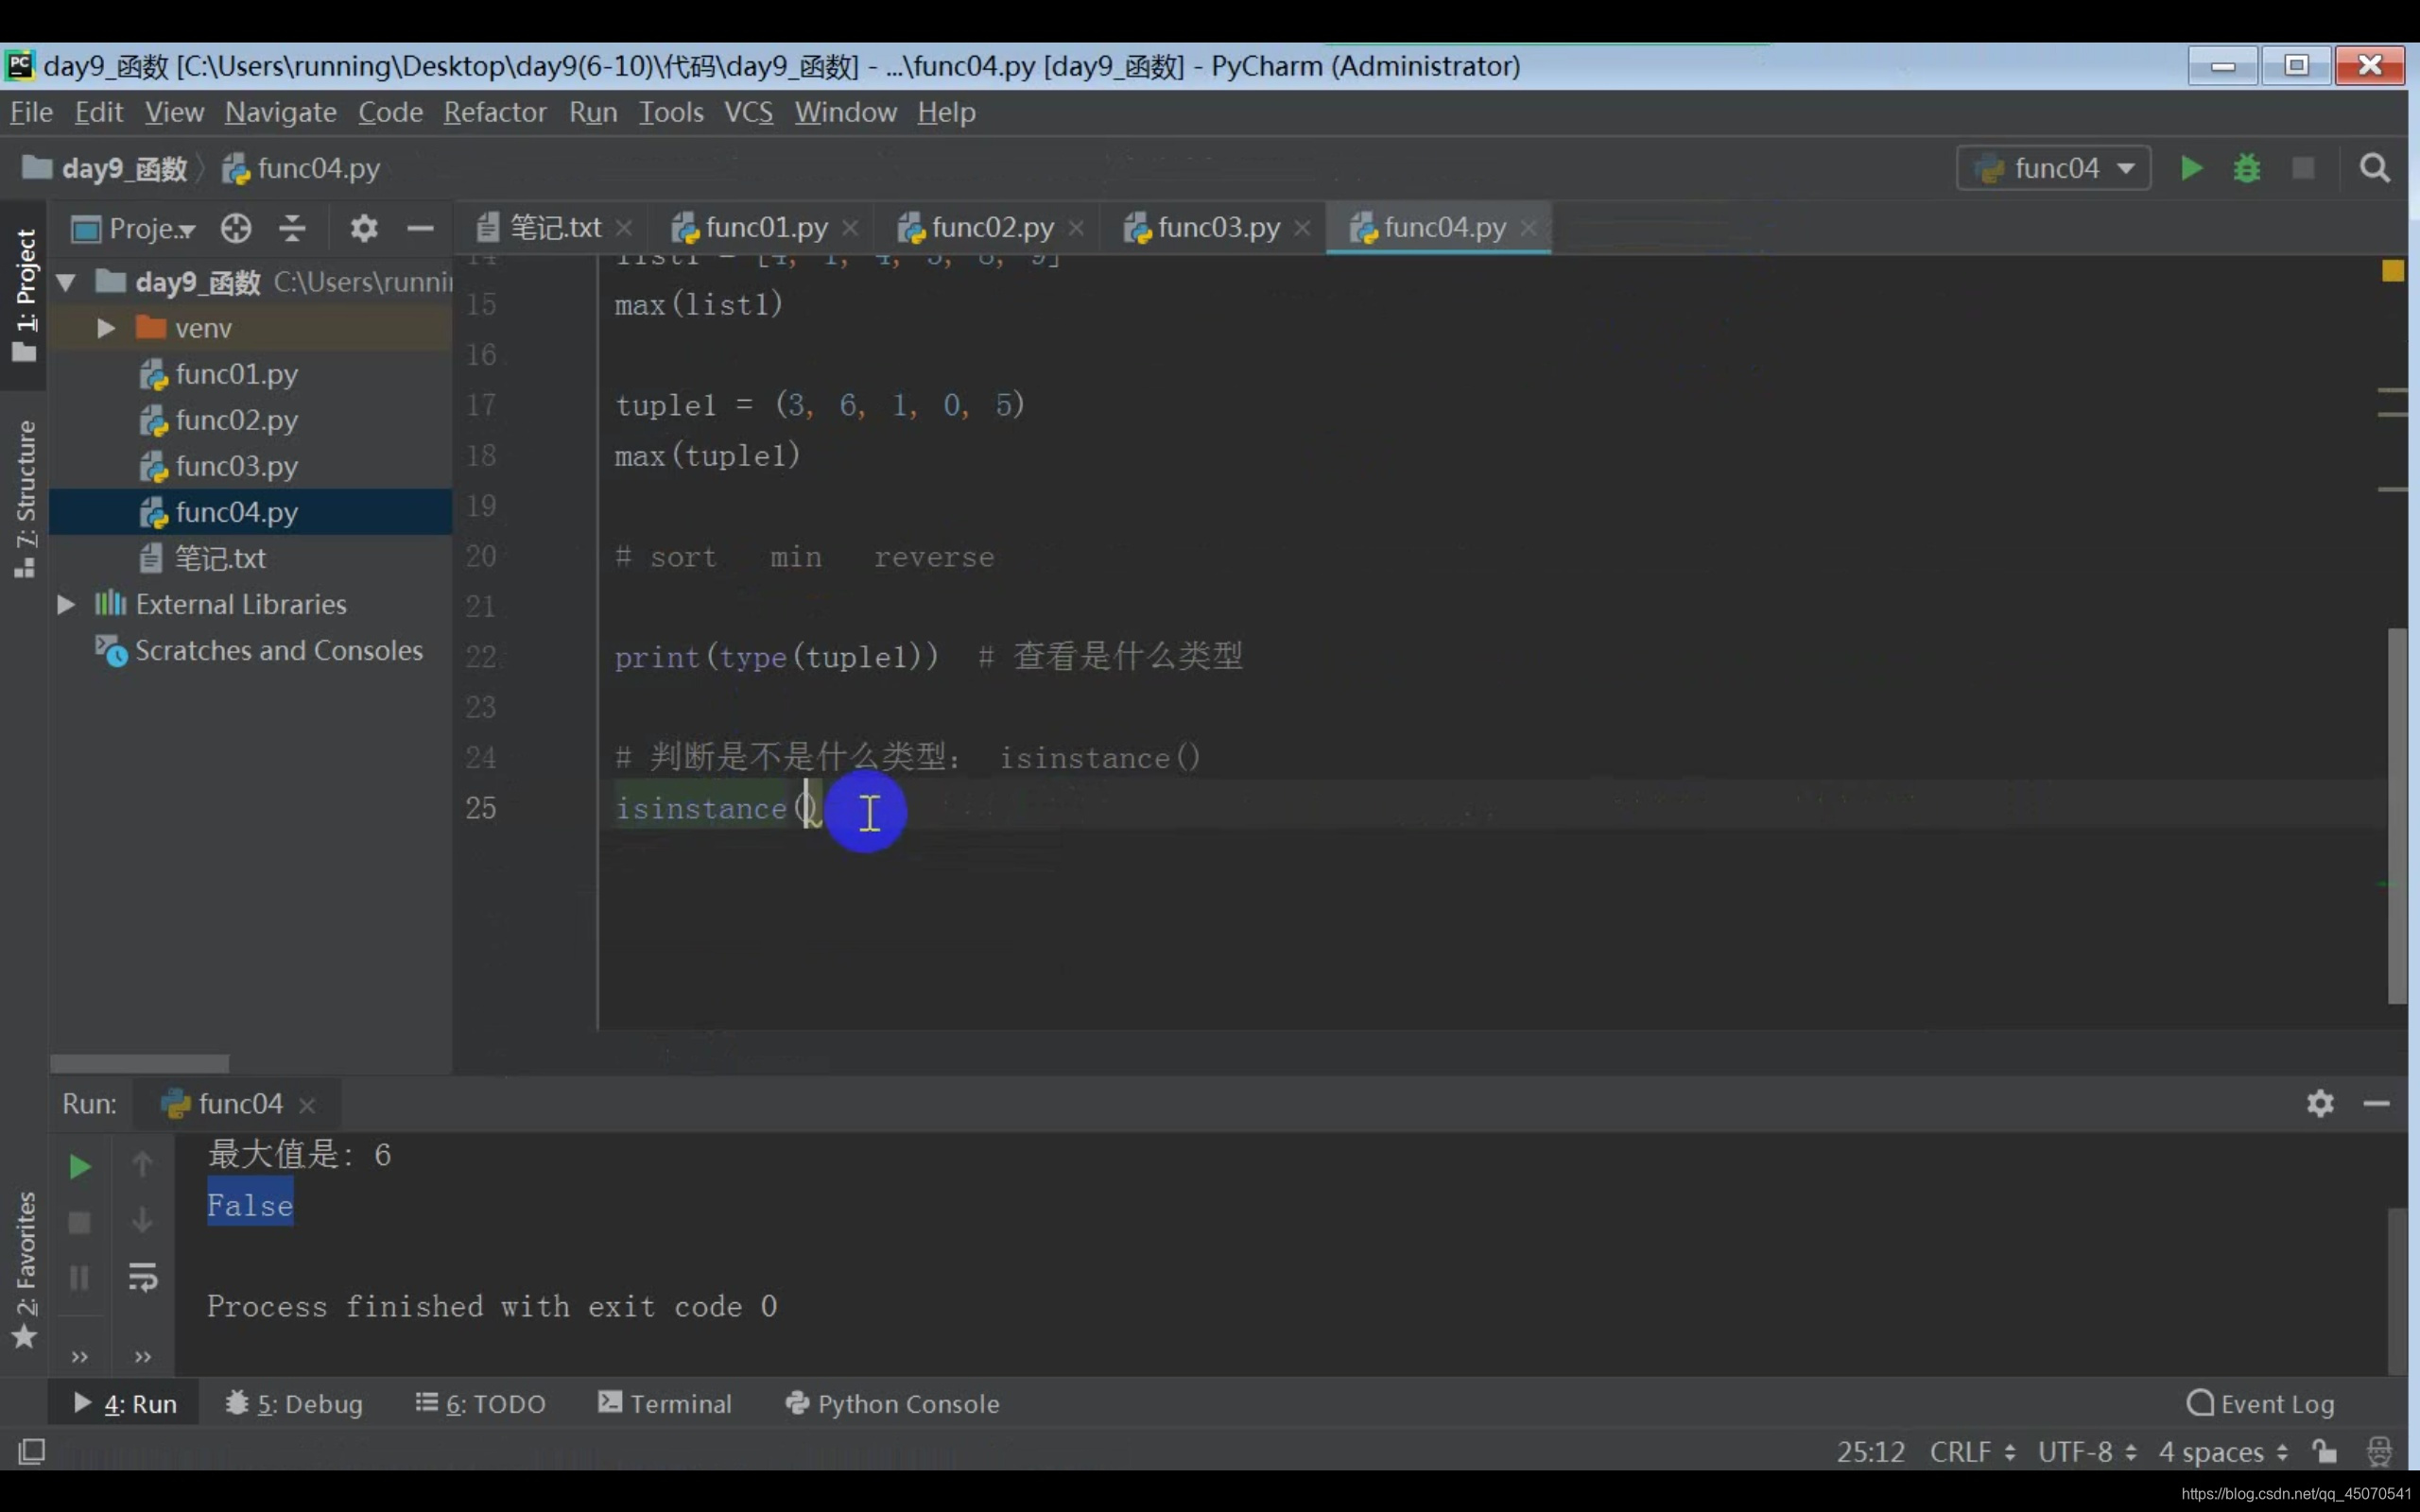Open the Refactor menu

pyautogui.click(x=494, y=112)
